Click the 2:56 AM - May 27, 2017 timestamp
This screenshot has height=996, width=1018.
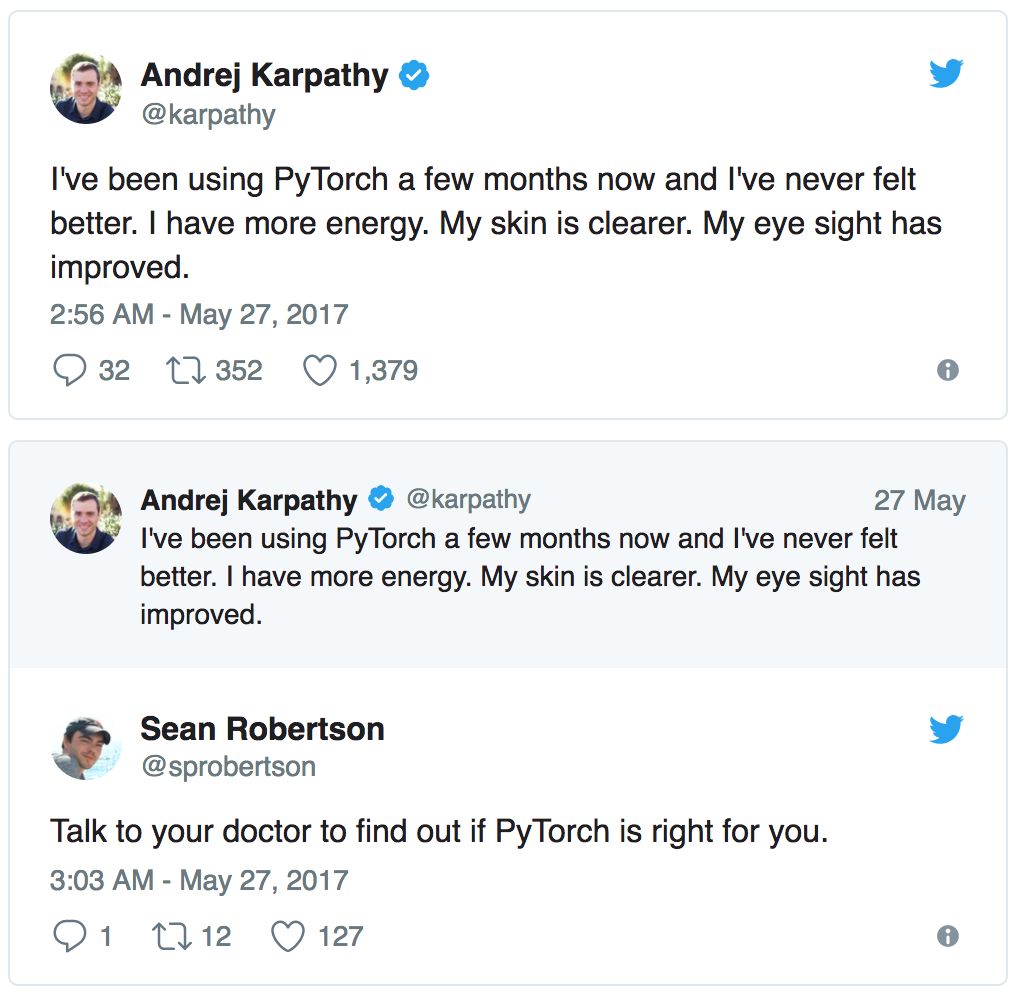(x=199, y=315)
